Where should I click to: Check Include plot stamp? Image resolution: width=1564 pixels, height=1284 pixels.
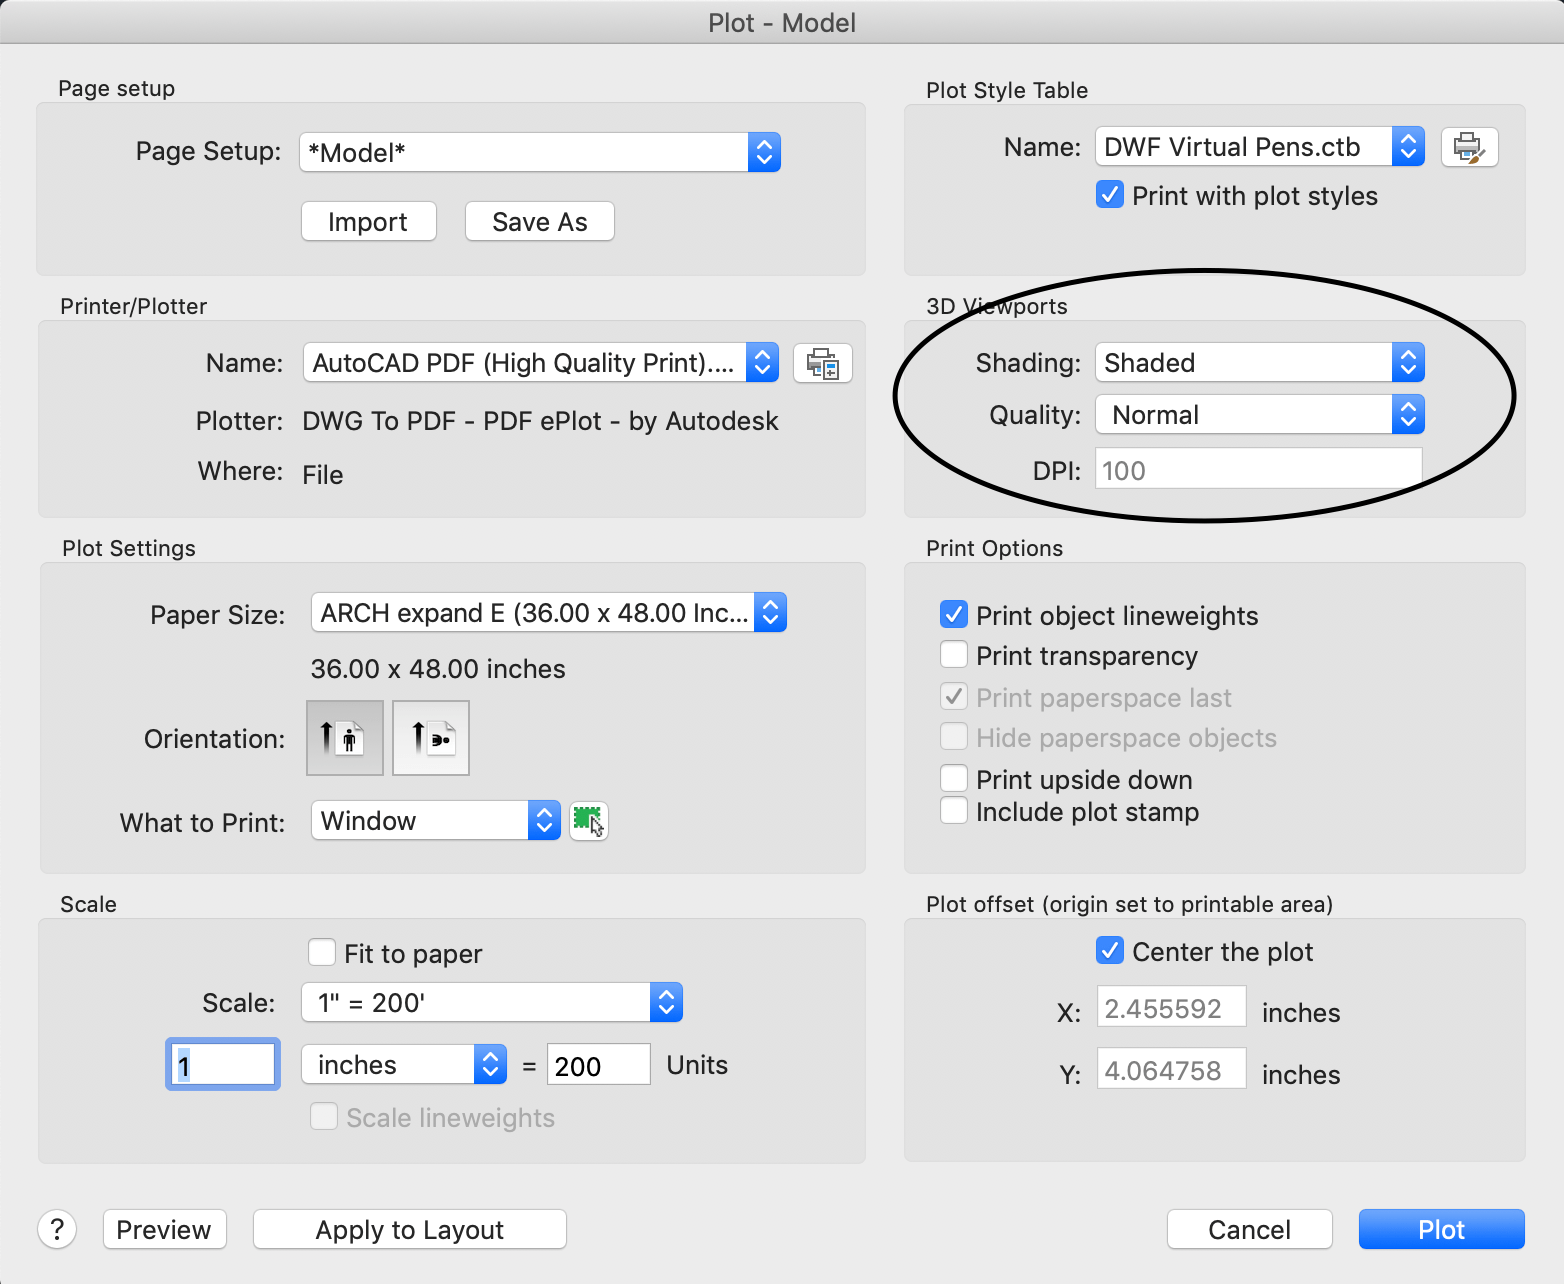pos(954,811)
